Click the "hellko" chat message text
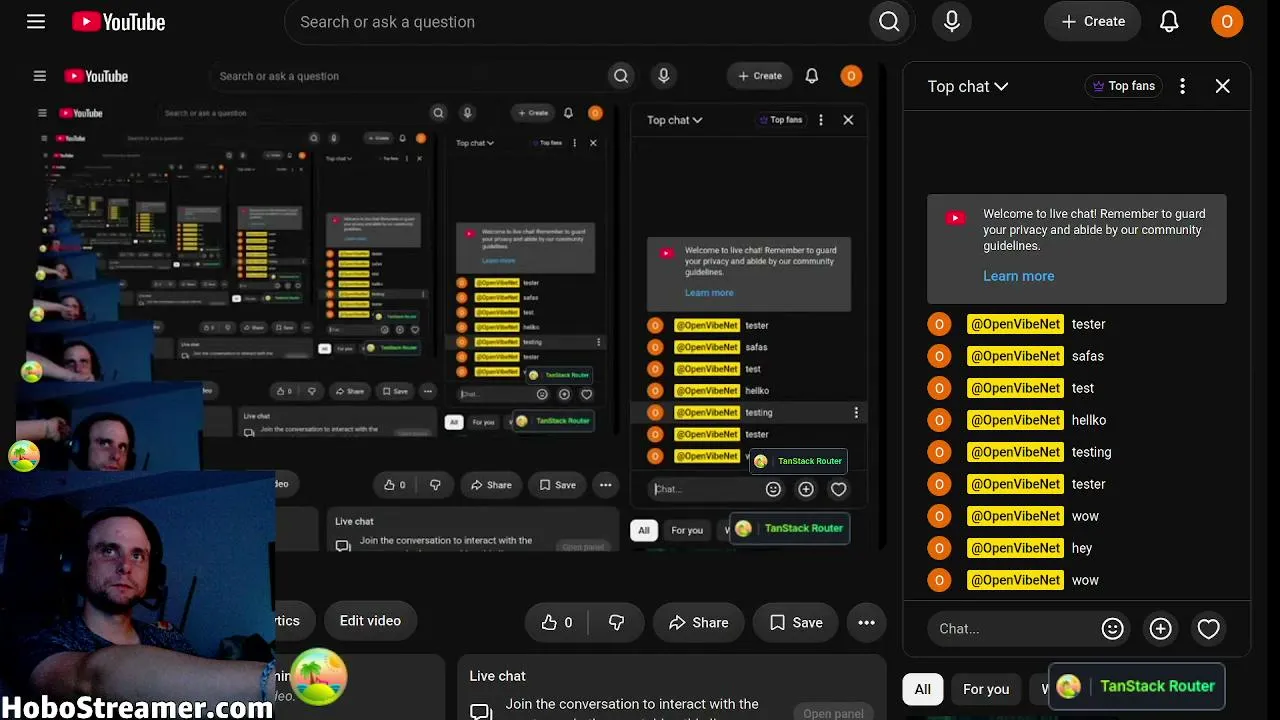Screen dimensions: 1280x720 tap(1089, 420)
